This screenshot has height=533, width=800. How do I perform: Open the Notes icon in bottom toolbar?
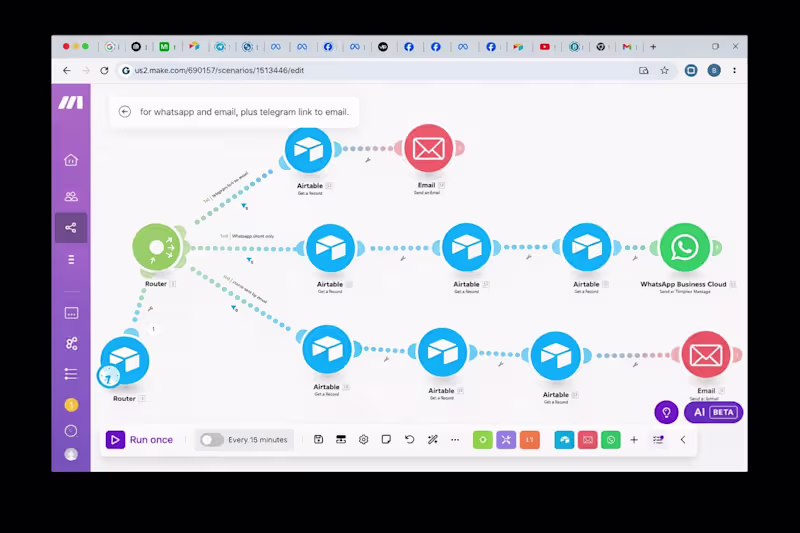[386, 439]
